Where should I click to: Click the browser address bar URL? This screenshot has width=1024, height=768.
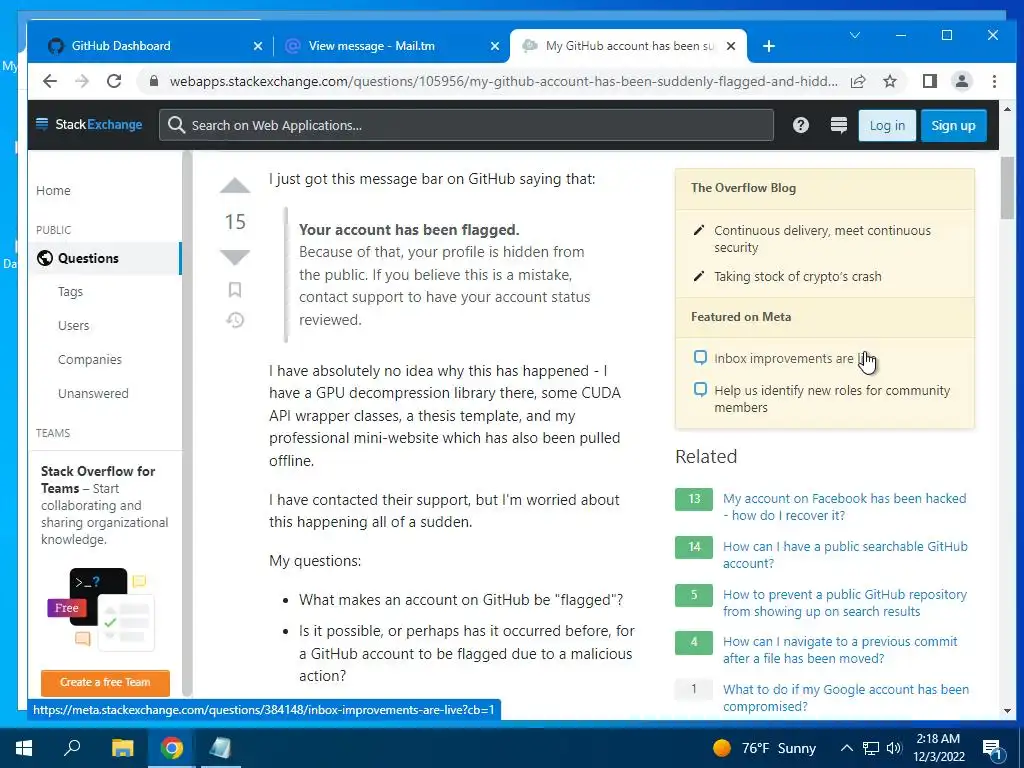point(503,81)
